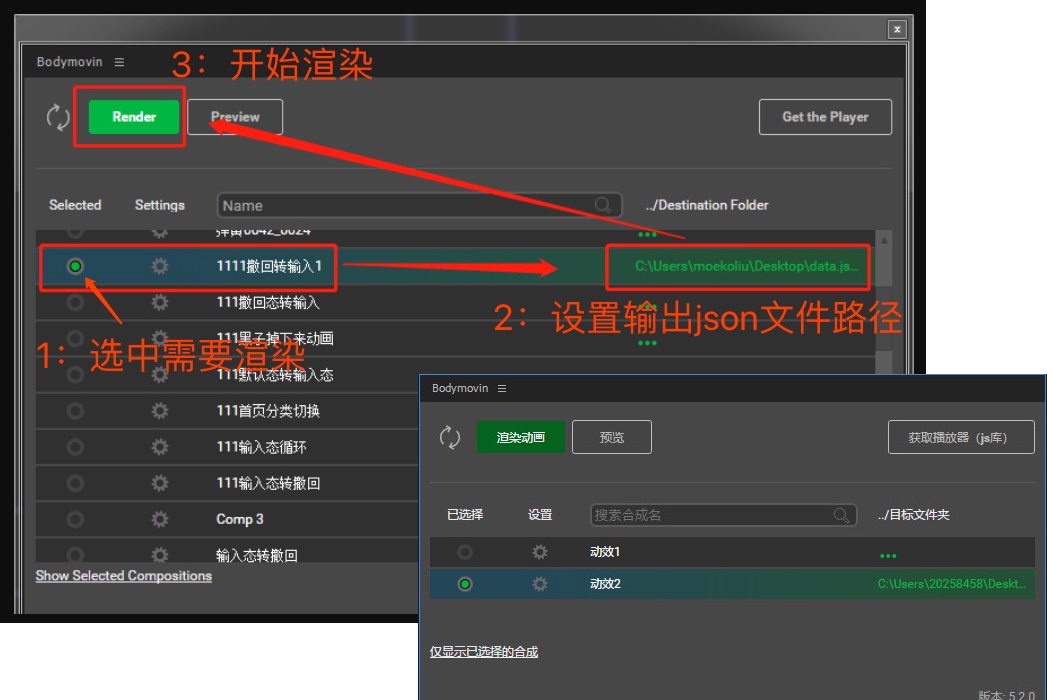The height and width of the screenshot is (700, 1047).
Task: Click the 搜索合成名 search field
Action: (x=710, y=515)
